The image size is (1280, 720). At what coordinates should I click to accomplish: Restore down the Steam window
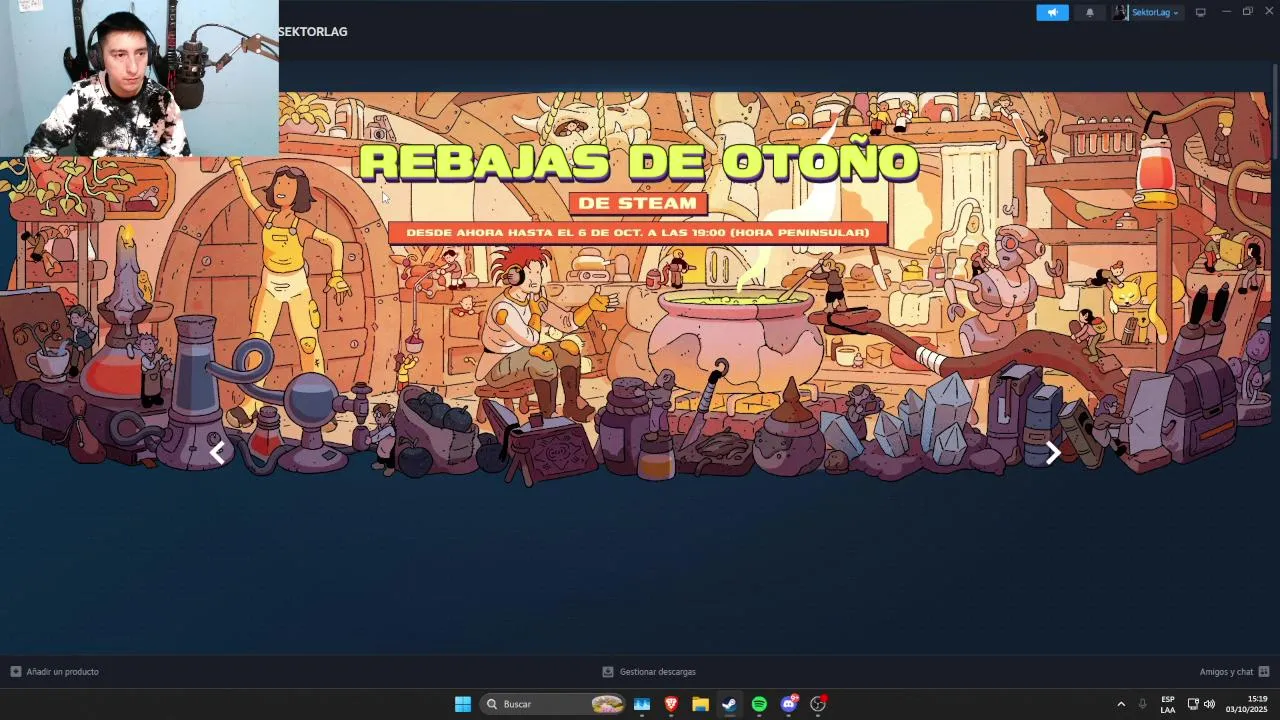1248,11
